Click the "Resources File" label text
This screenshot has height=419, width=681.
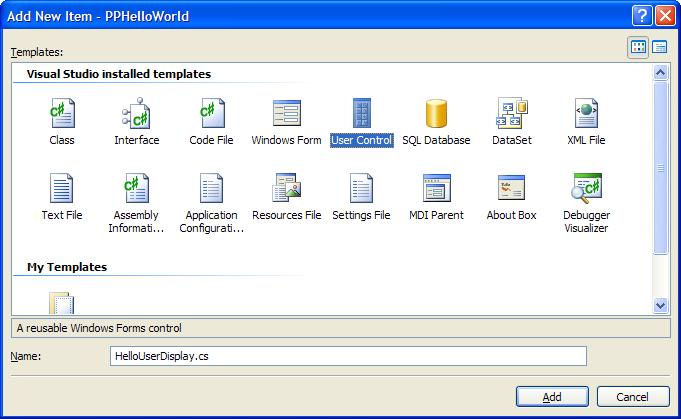point(287,215)
